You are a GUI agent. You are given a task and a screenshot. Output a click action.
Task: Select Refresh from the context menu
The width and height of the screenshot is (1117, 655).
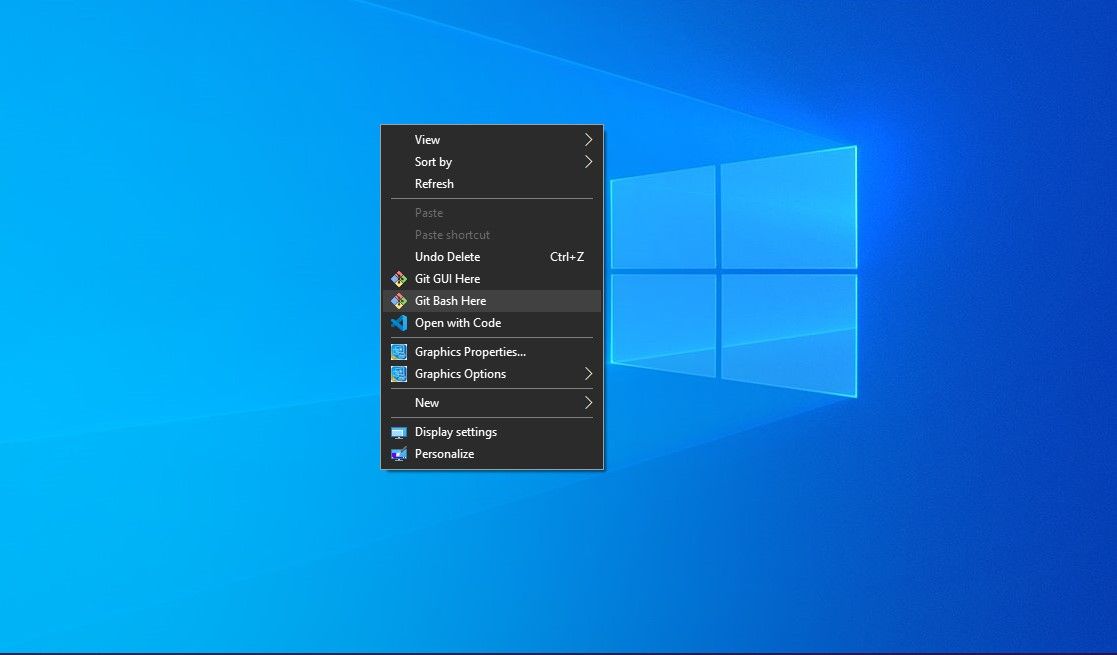pyautogui.click(x=434, y=184)
